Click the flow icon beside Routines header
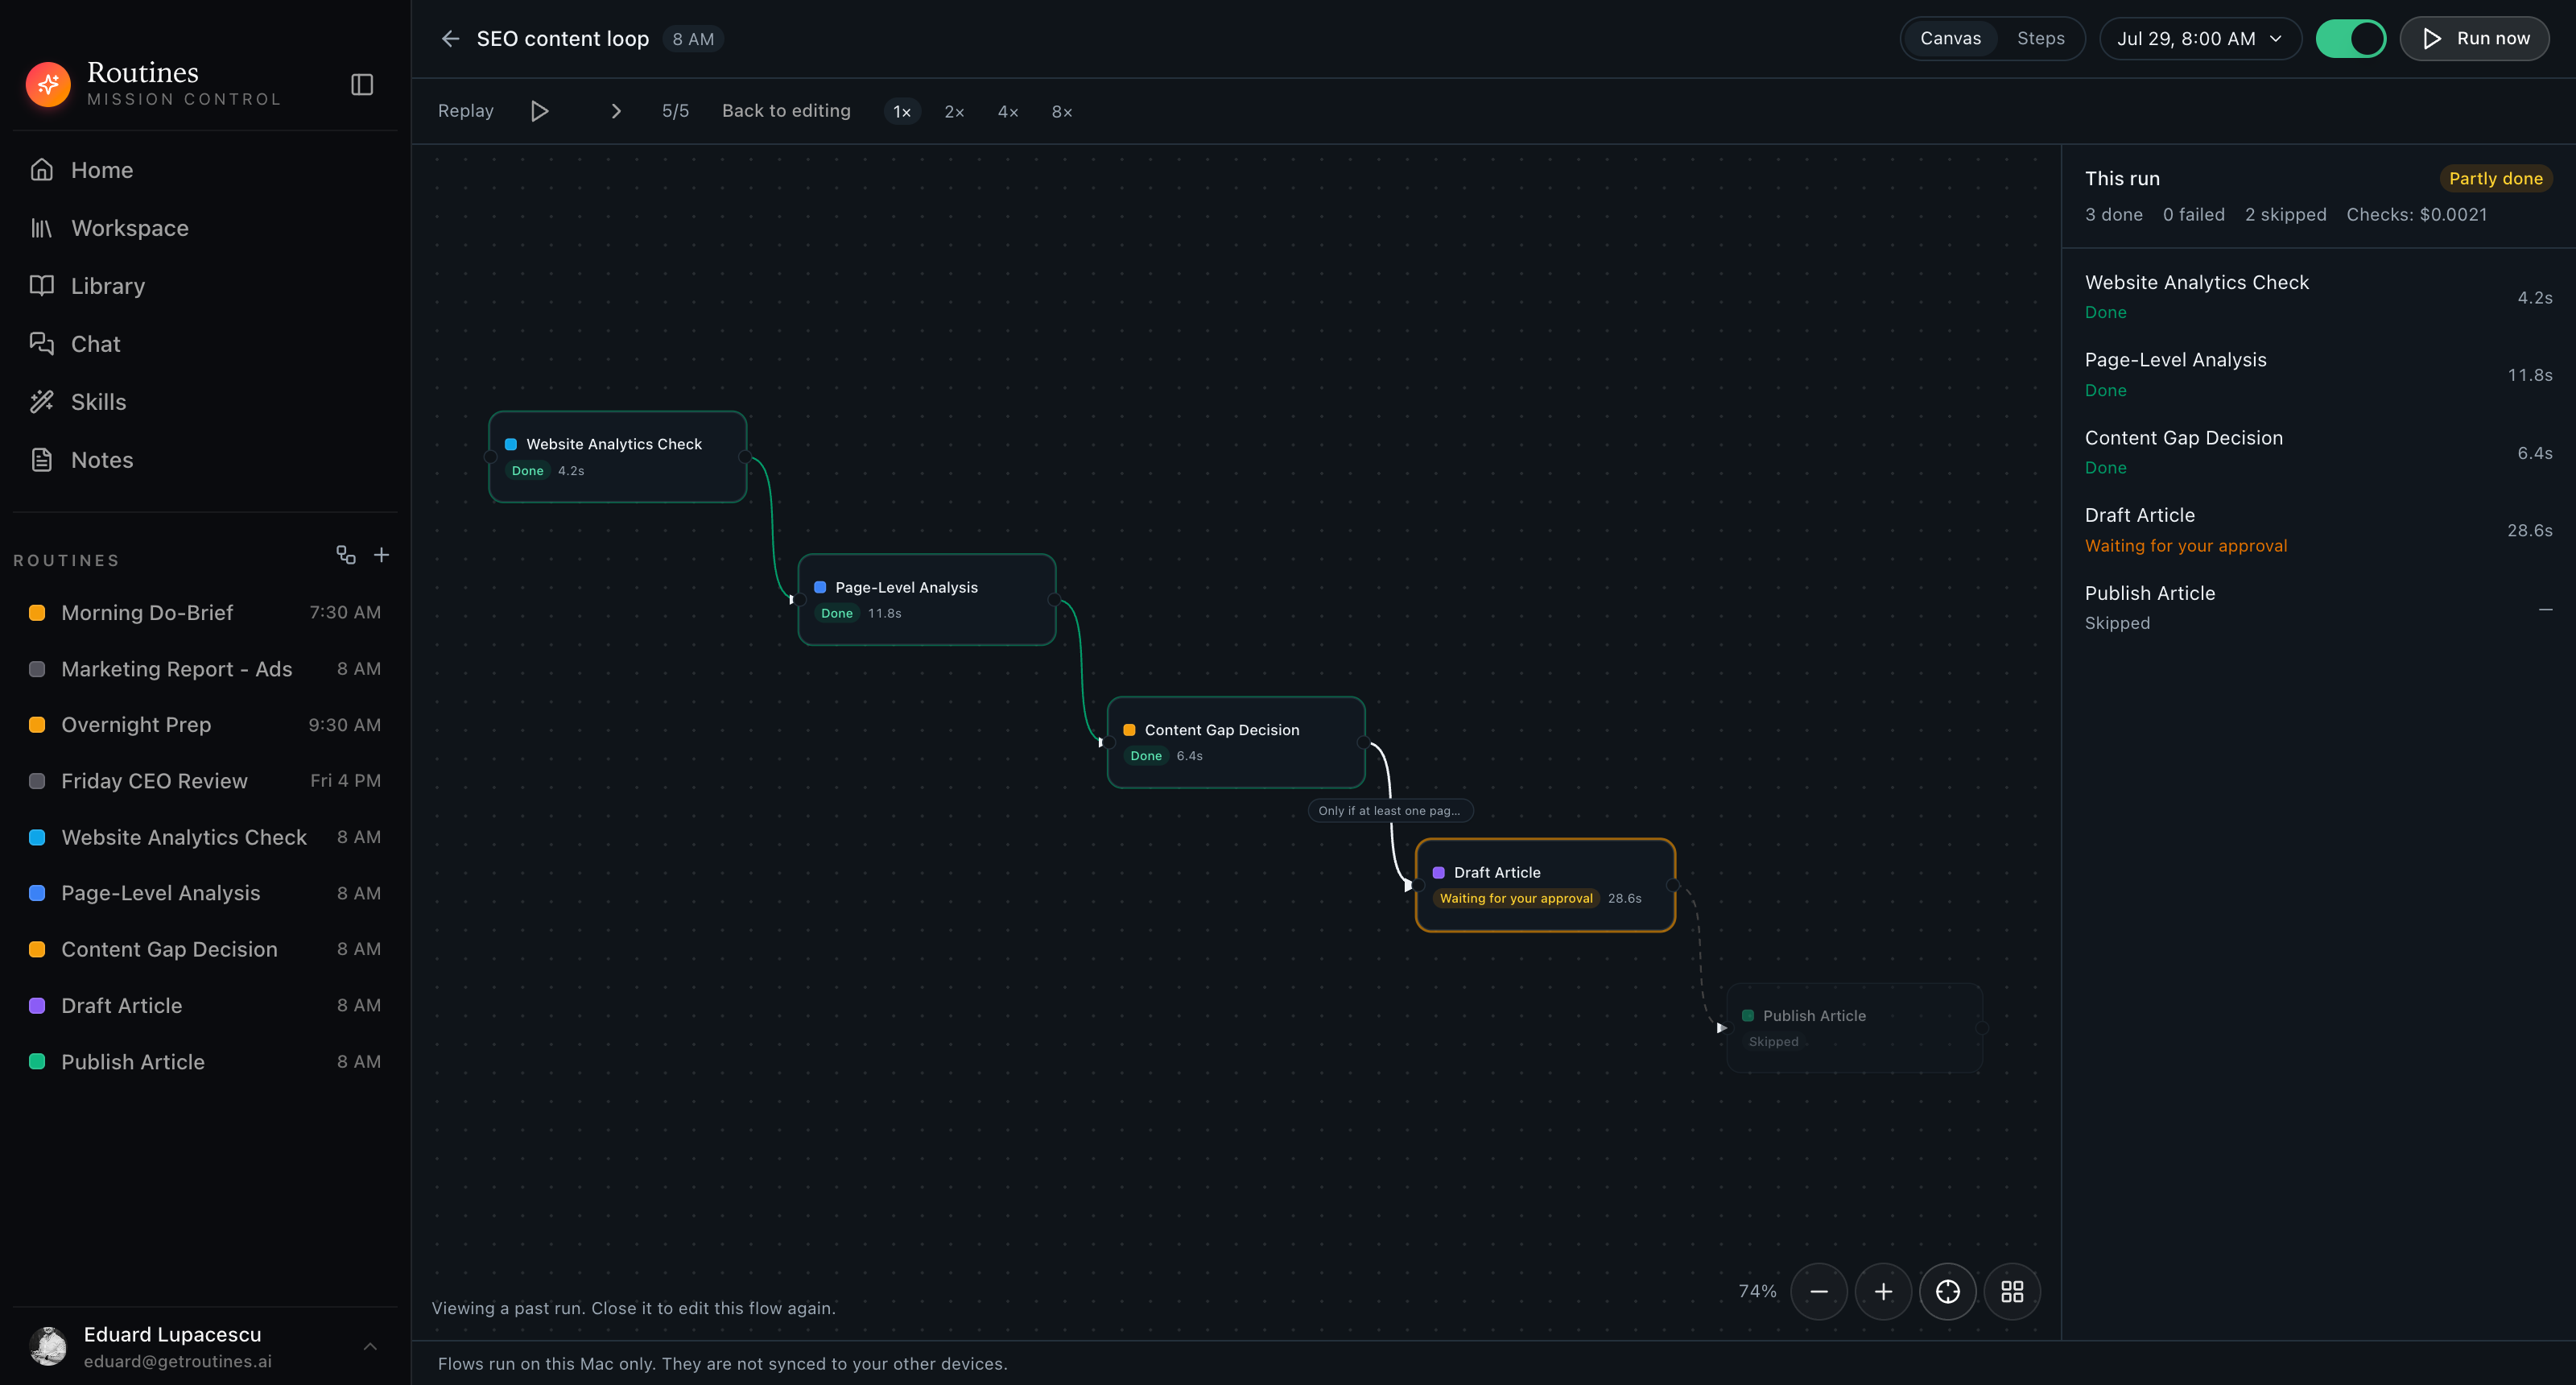Screen dimensions: 2576x1385 pyautogui.click(x=346, y=555)
